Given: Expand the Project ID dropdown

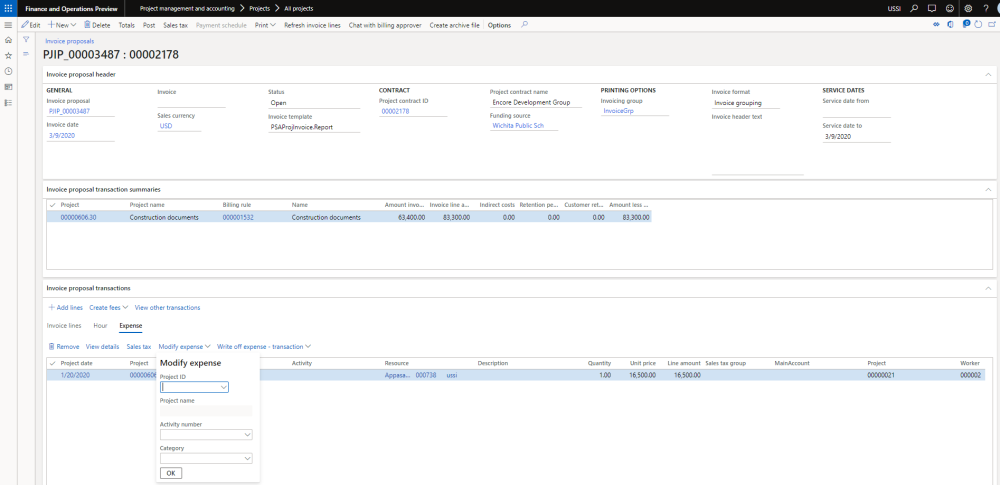Looking at the screenshot, I should click(x=224, y=387).
